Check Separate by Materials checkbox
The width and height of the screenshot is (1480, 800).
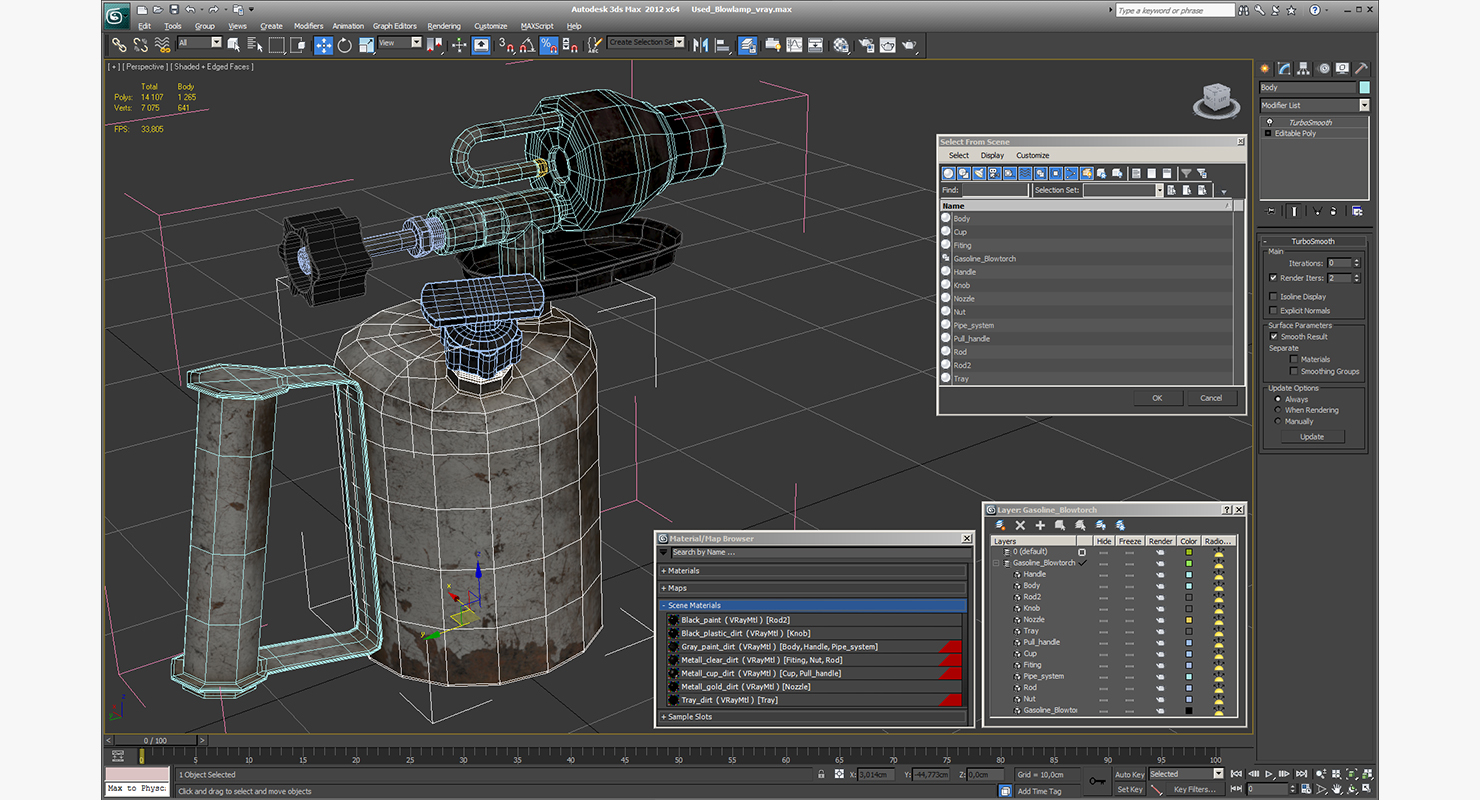pos(1294,360)
